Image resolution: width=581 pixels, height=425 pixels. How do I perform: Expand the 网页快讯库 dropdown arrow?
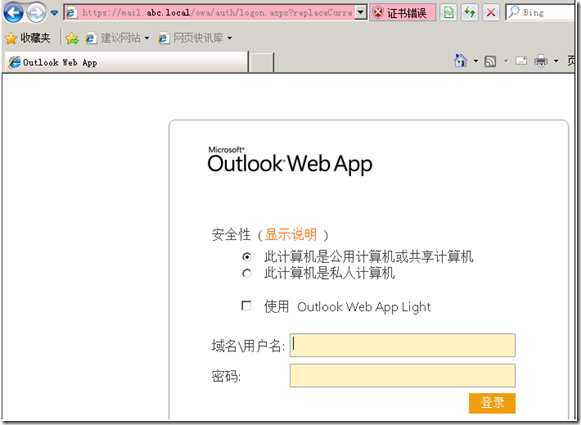pos(229,38)
